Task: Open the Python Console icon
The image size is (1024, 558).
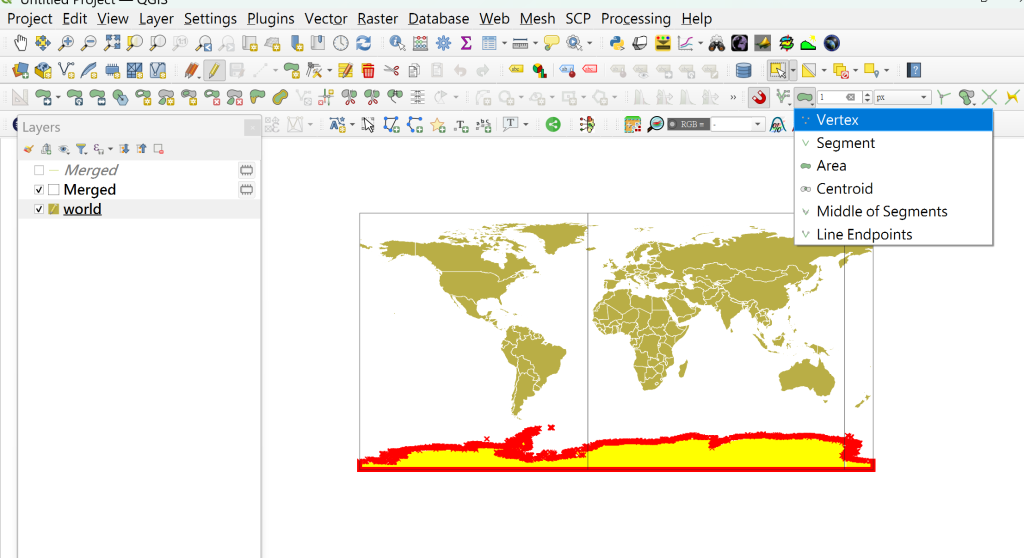Action: [616, 43]
